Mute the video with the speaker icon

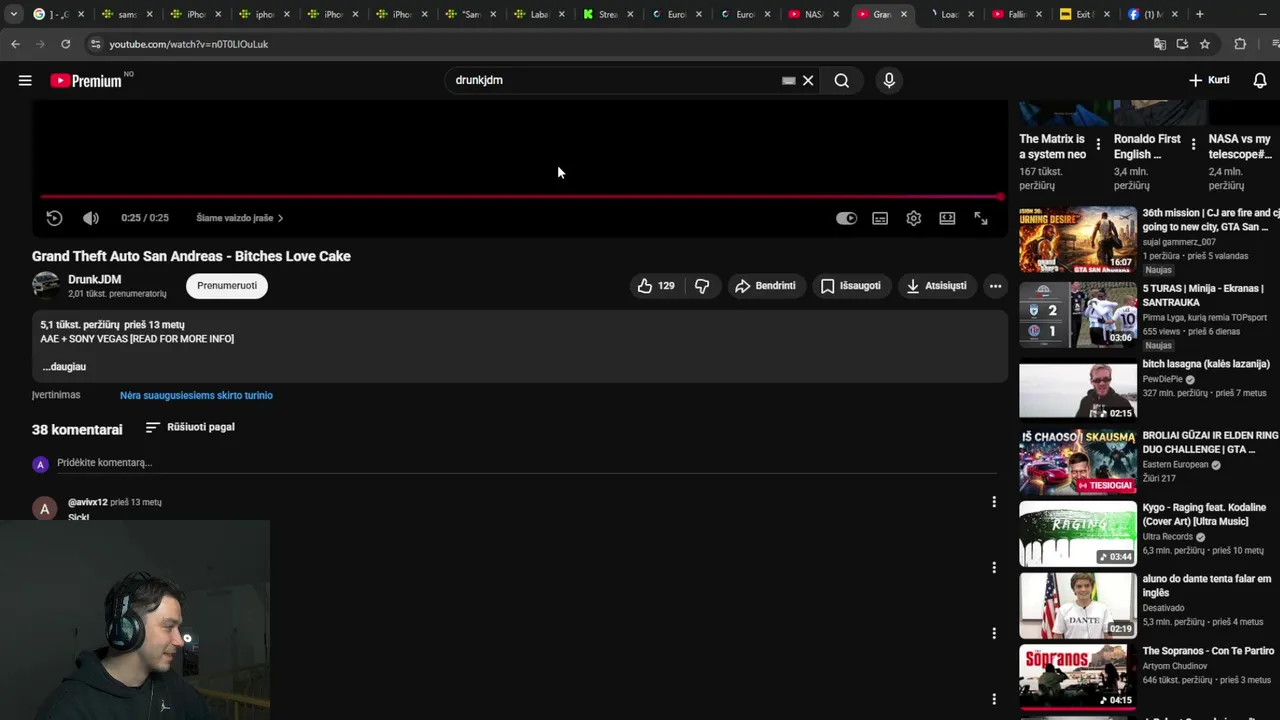tap(91, 218)
